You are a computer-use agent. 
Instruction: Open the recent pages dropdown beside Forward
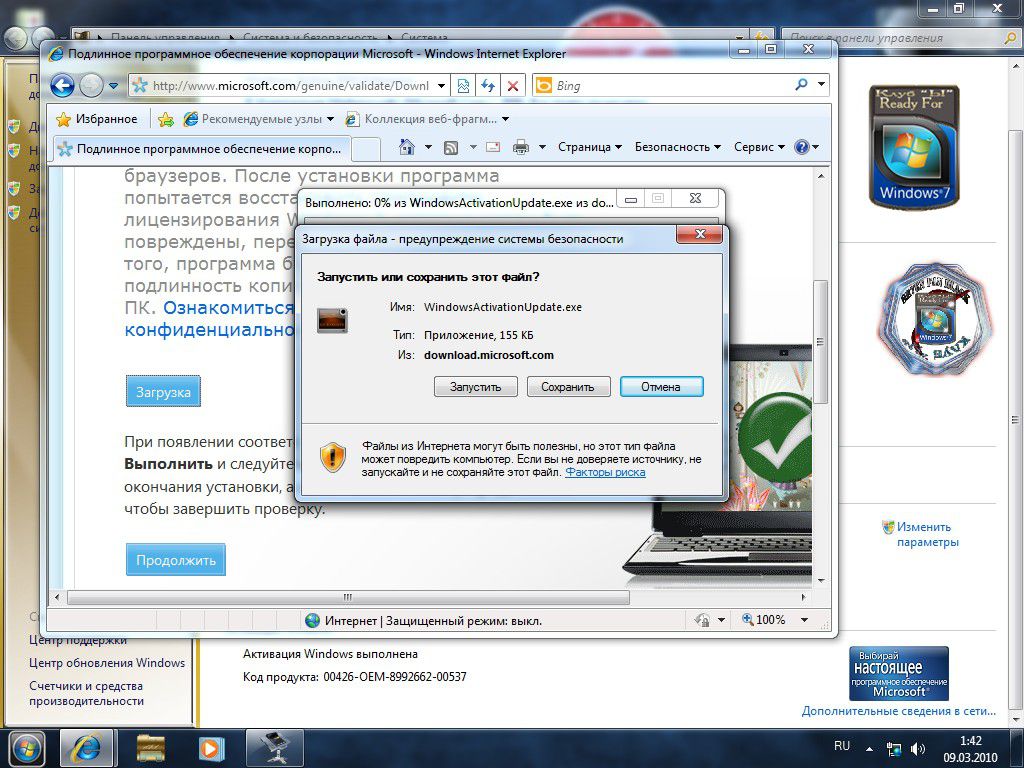click(114, 86)
